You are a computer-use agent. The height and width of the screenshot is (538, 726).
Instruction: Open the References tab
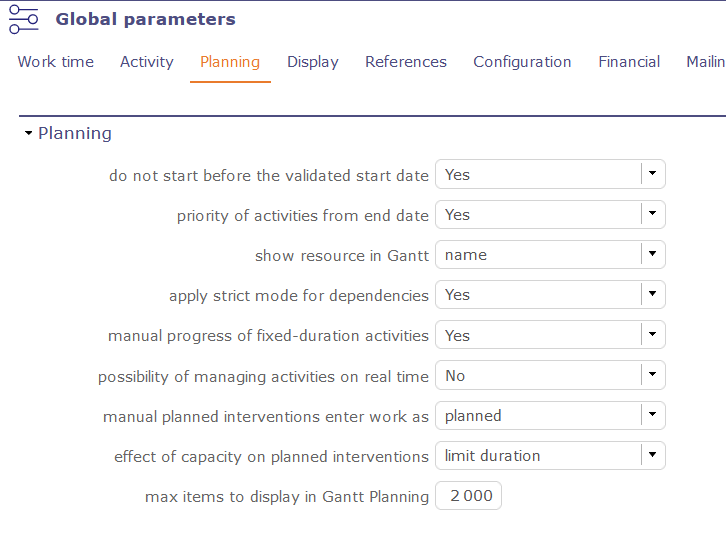click(406, 62)
